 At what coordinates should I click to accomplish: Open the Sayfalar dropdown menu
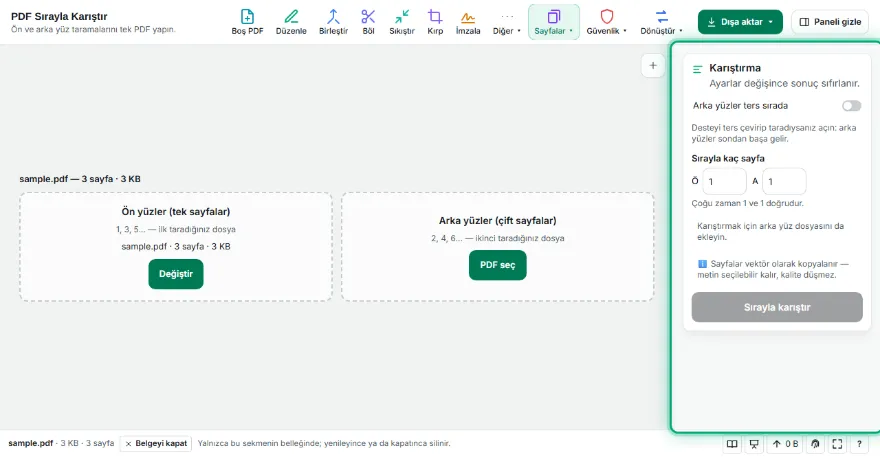(553, 22)
